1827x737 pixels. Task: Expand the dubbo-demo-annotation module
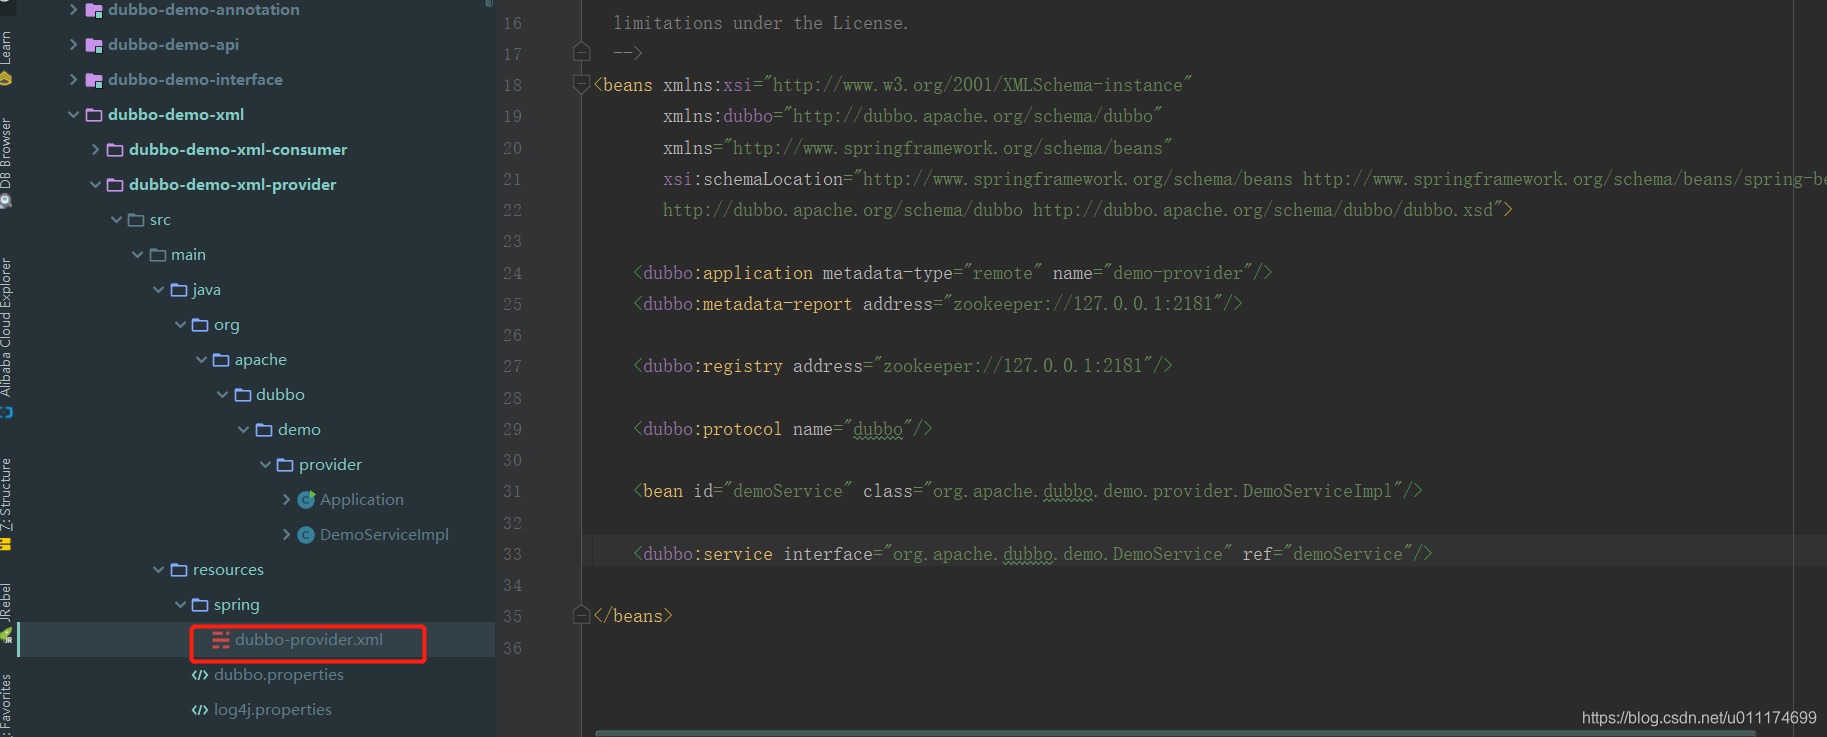(73, 10)
